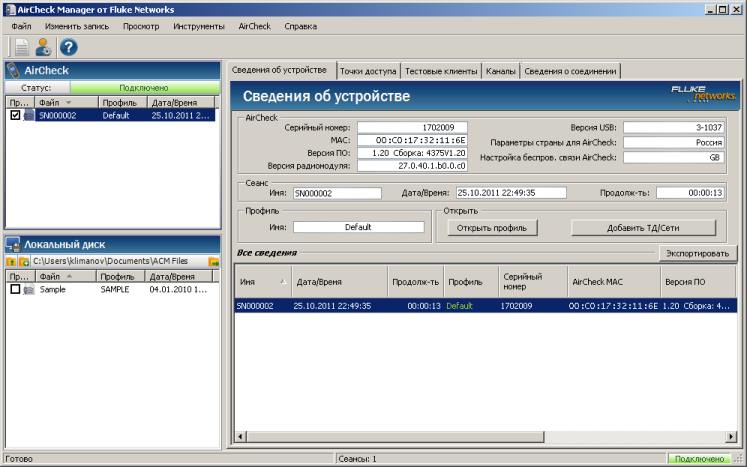Click the country parameters field Россия
Image resolution: width=747 pixels, height=467 pixels.
[674, 142]
